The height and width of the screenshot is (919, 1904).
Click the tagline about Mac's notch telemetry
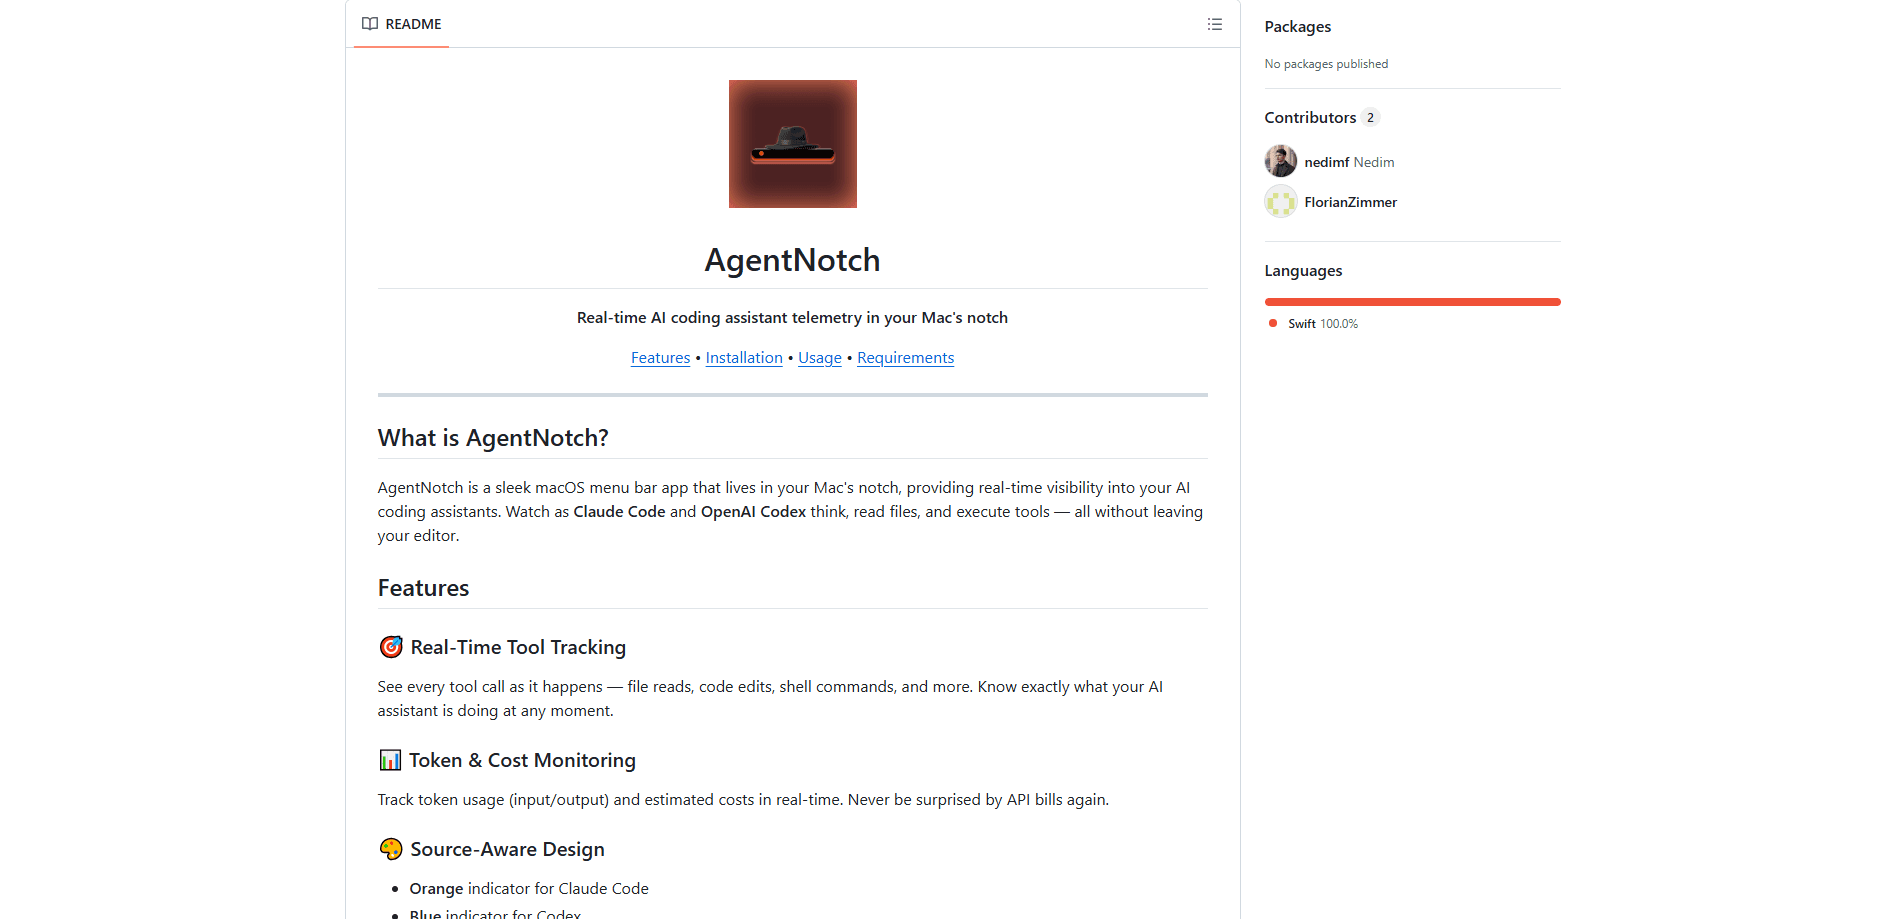(x=792, y=318)
